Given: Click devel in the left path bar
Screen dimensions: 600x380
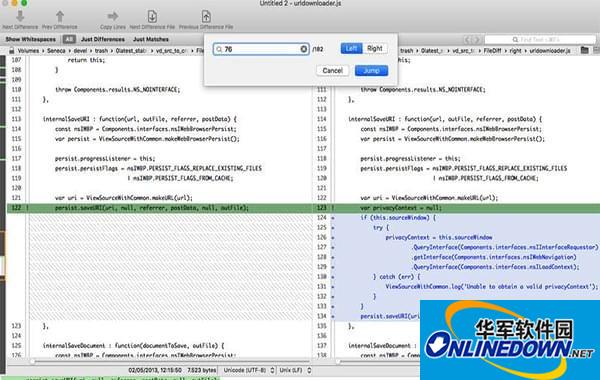Looking at the screenshot, I should tap(80, 51).
